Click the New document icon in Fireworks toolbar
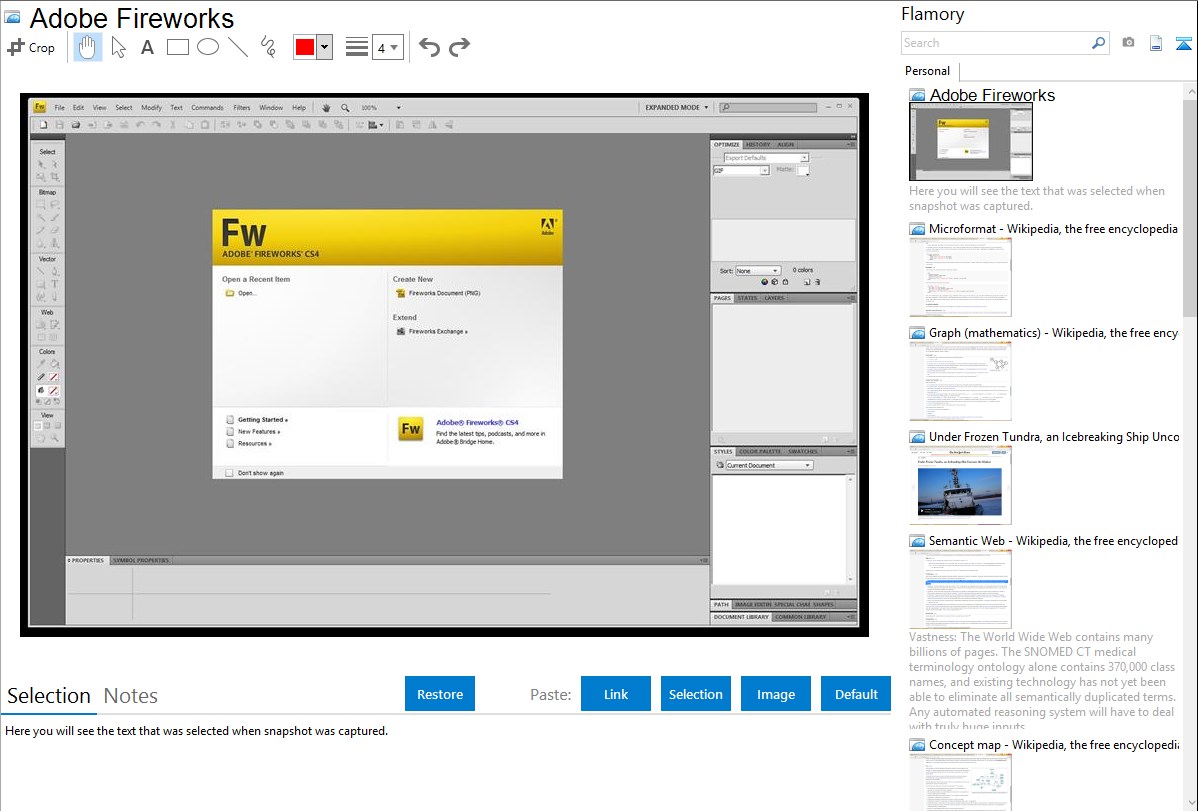 [x=44, y=125]
